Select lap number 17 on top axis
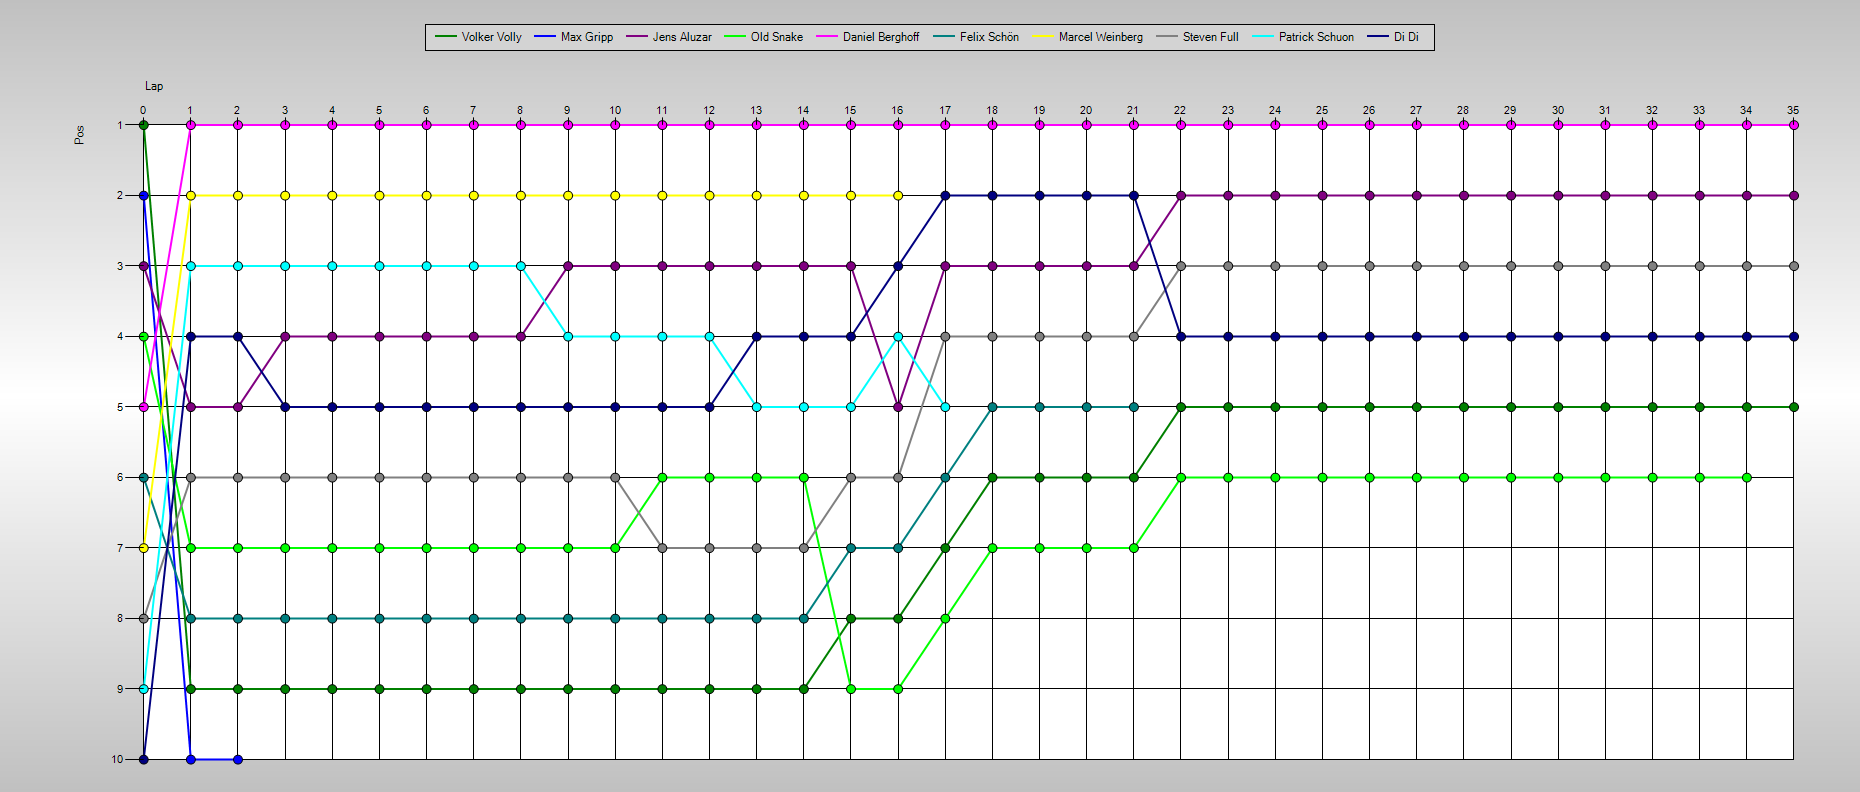 945,110
